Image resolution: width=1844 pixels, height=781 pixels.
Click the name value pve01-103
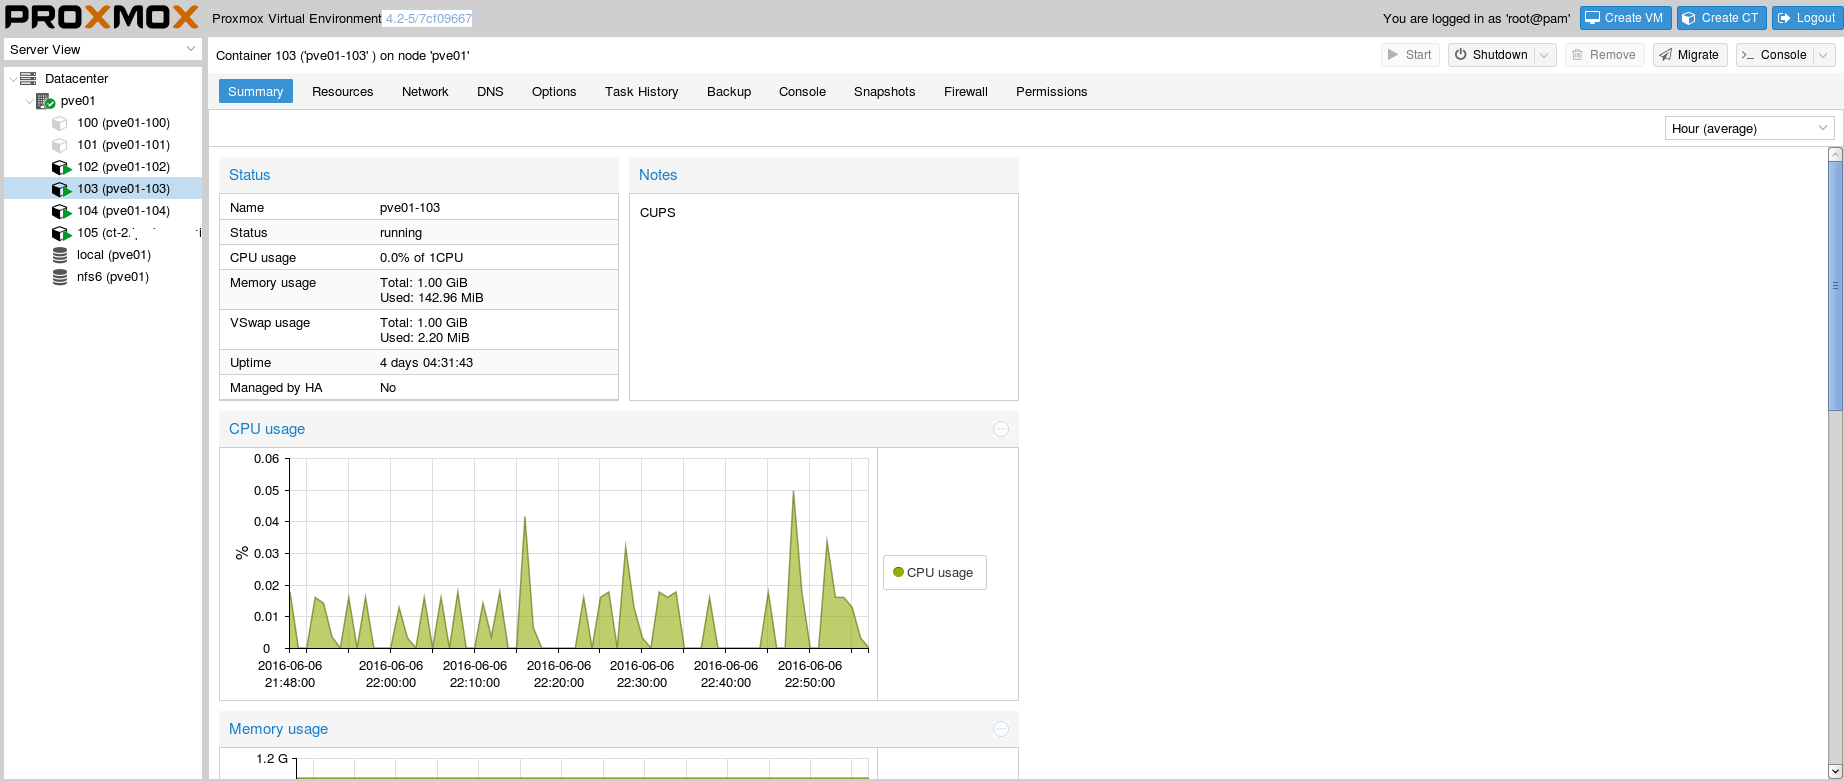tap(410, 208)
